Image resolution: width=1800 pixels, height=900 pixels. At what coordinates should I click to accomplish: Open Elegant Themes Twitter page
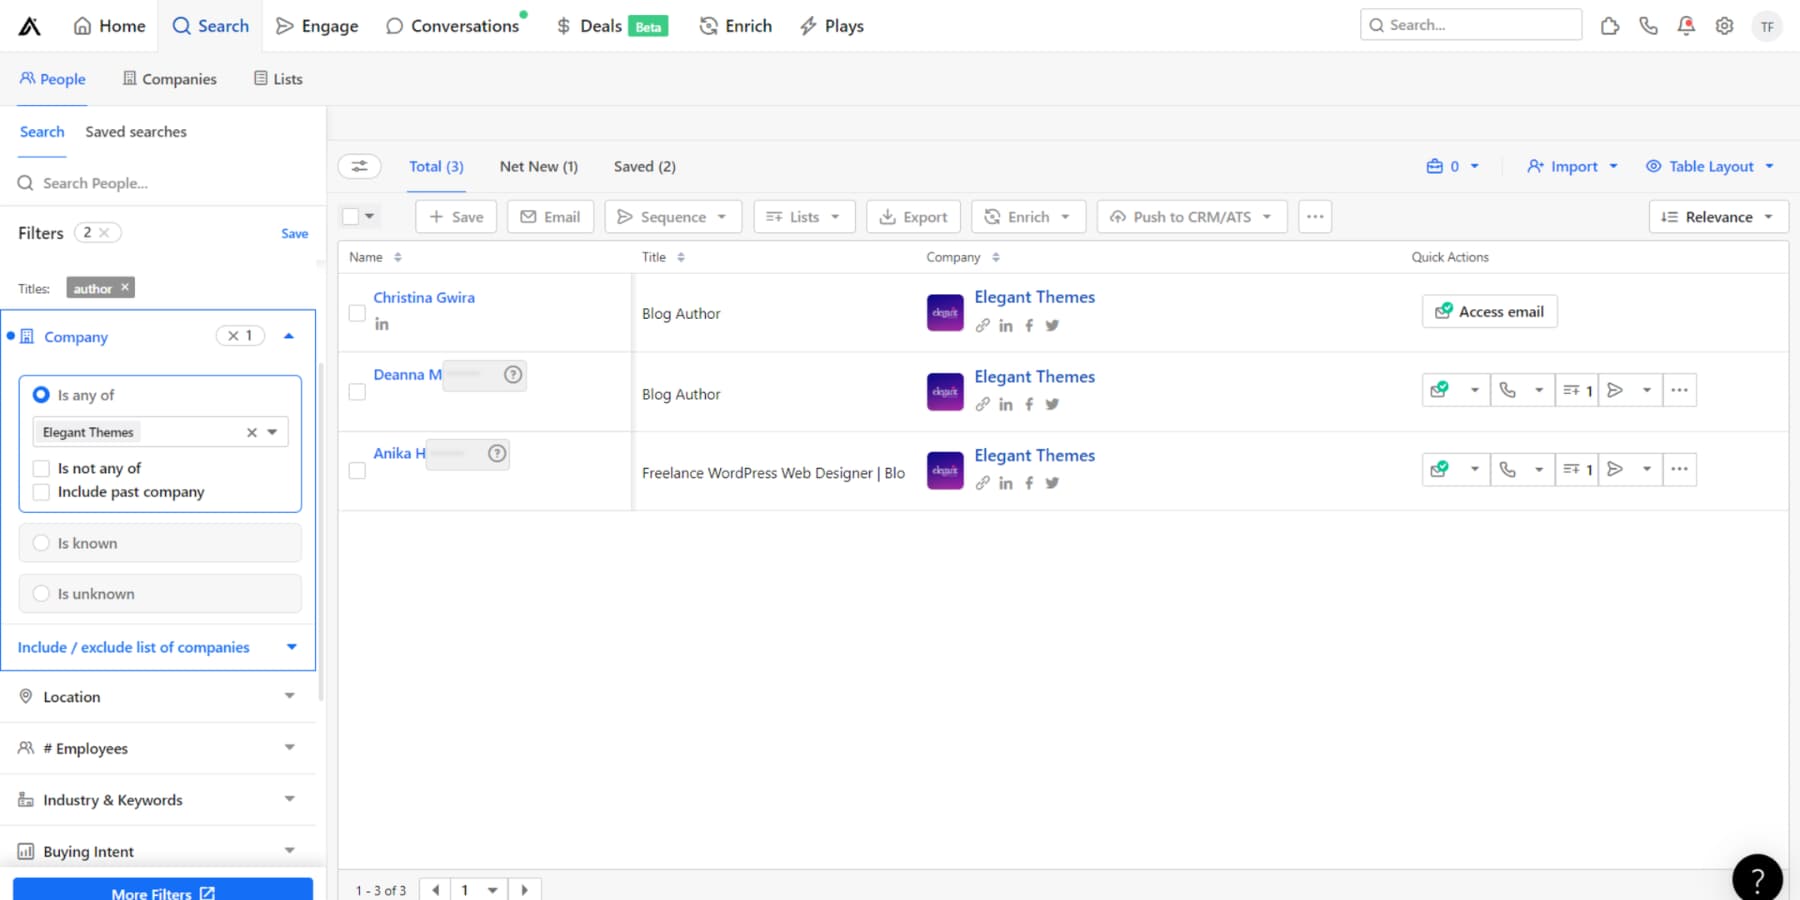(x=1052, y=325)
